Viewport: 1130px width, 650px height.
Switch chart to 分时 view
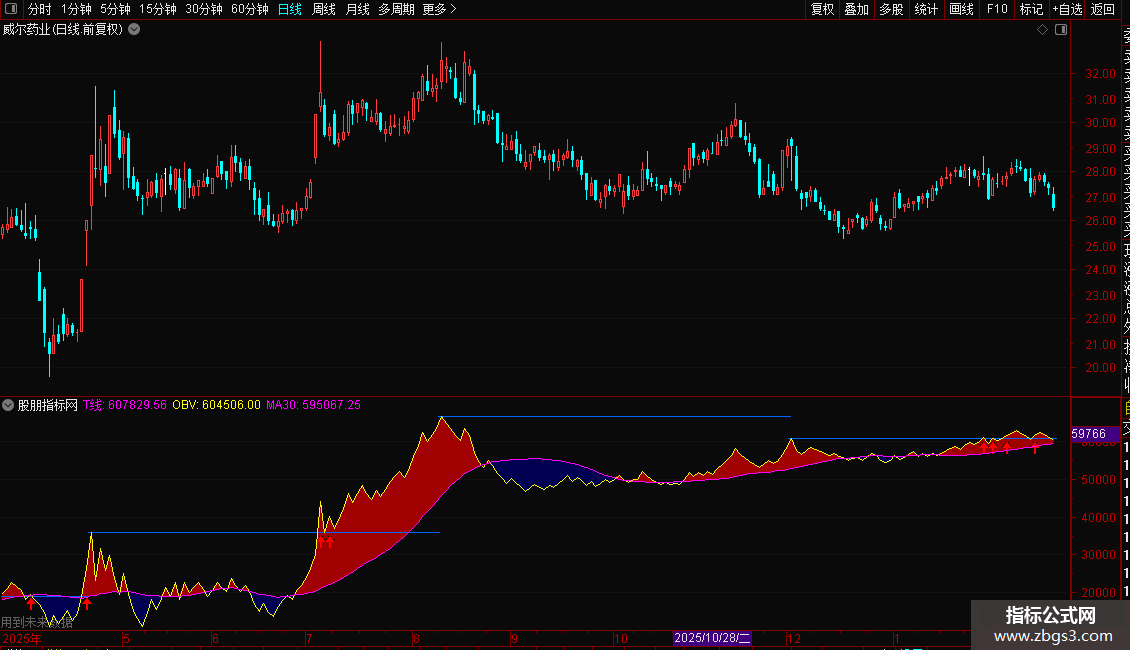coord(39,9)
